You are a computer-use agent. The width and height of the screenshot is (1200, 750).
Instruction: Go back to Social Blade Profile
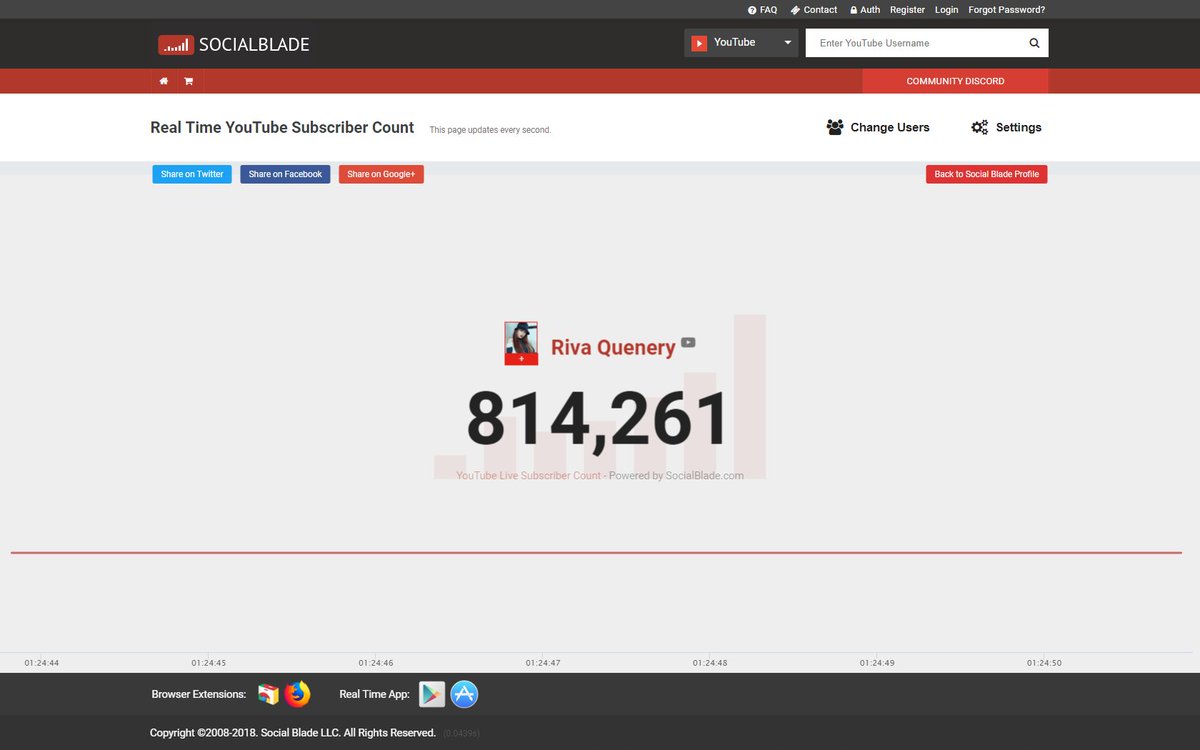(987, 174)
